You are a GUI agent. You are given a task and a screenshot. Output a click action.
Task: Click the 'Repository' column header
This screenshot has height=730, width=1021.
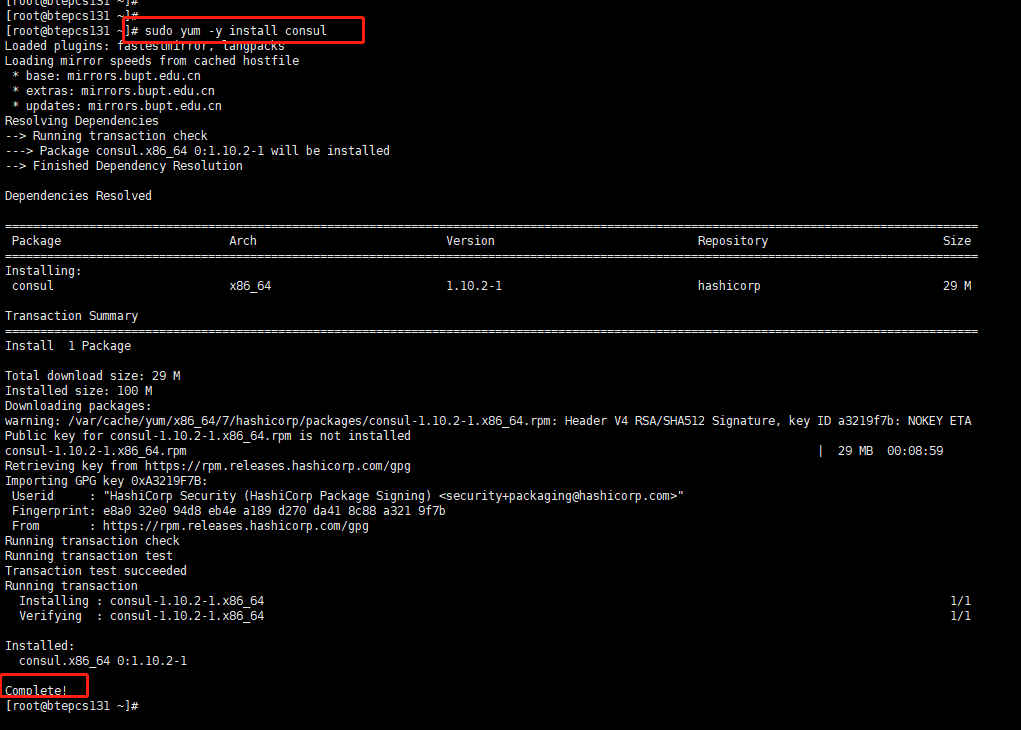pos(733,240)
